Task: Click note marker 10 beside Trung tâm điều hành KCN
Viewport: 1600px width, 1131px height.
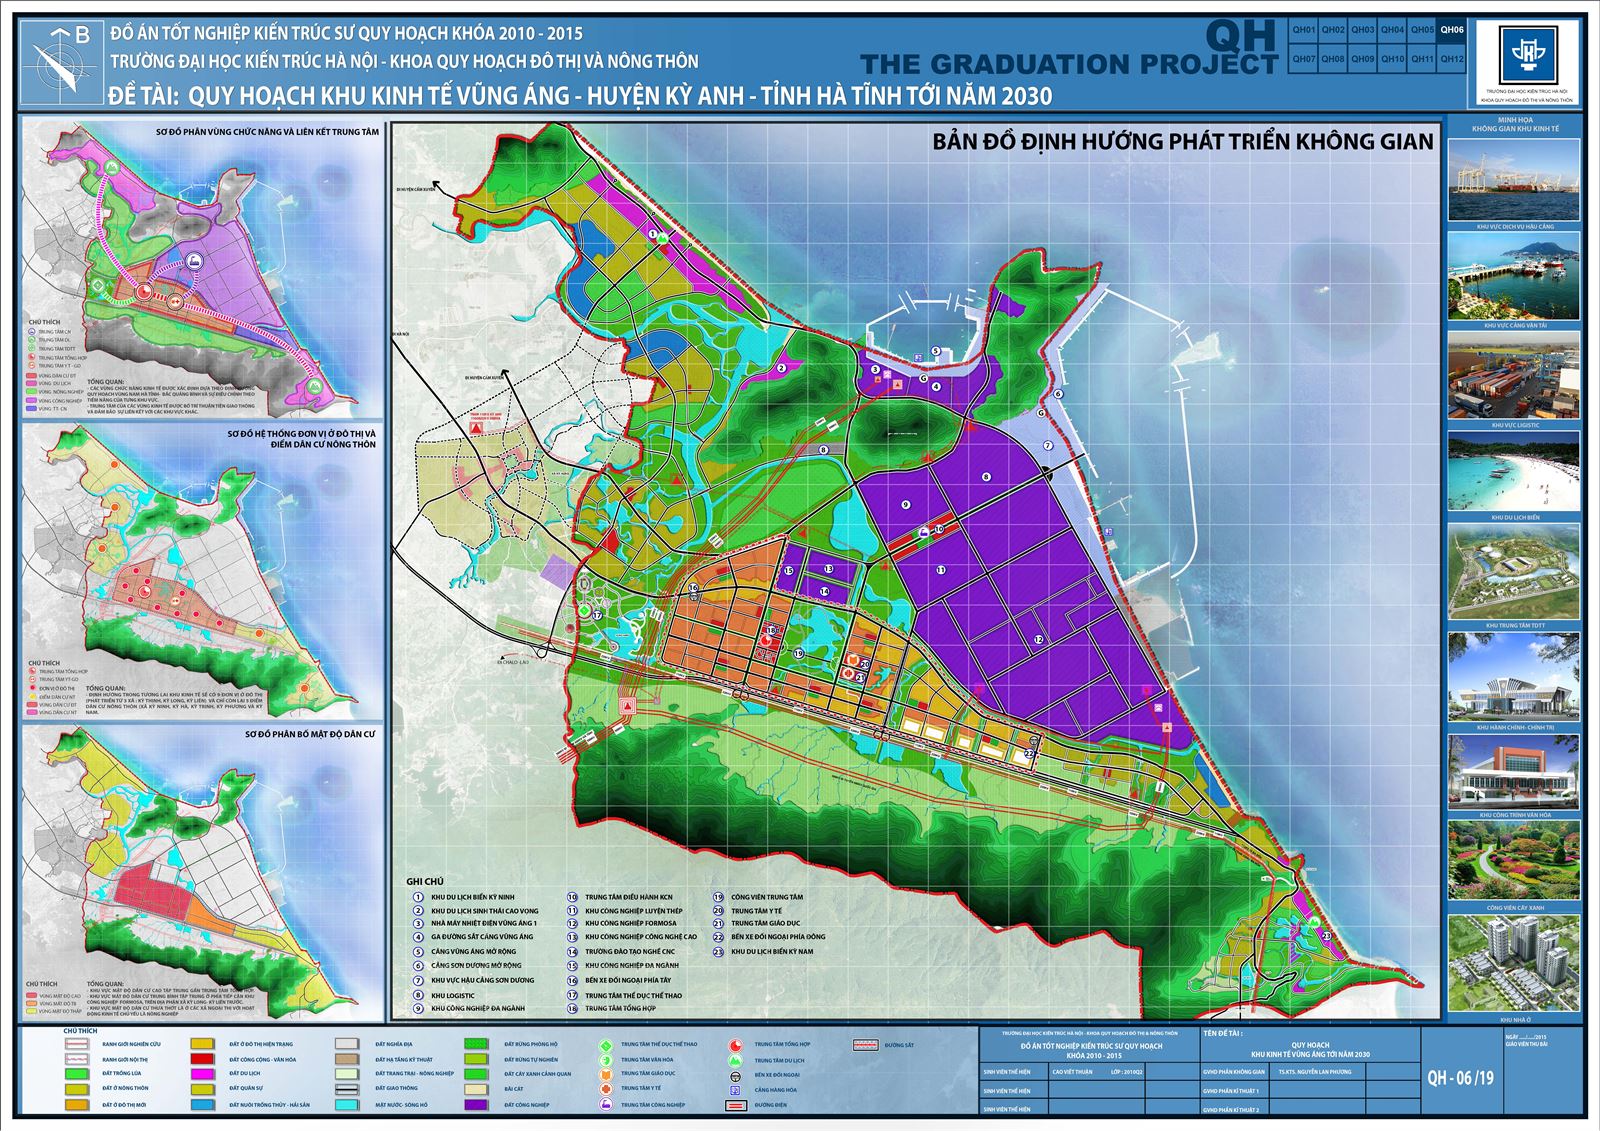Action: click(572, 897)
